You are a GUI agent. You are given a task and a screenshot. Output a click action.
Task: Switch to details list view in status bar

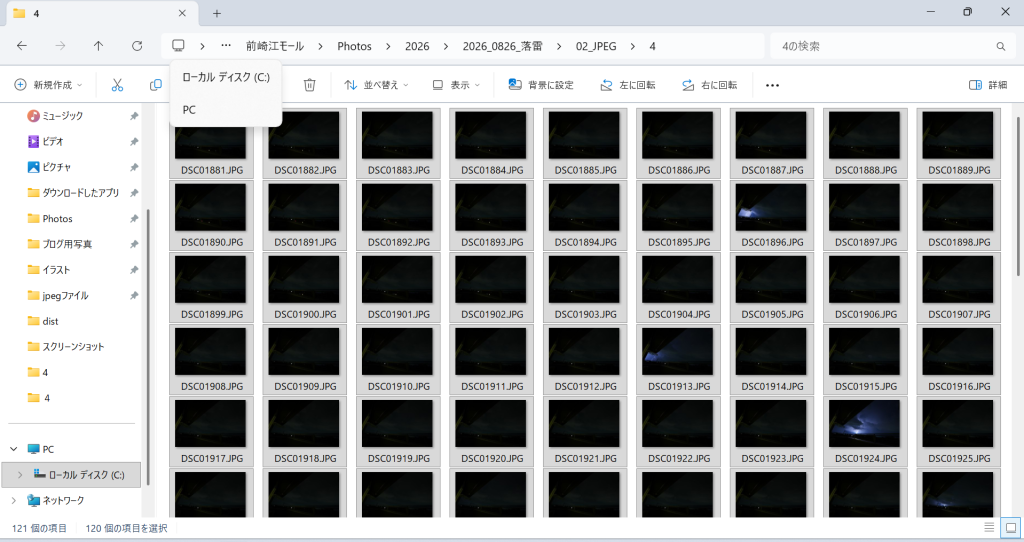point(989,528)
